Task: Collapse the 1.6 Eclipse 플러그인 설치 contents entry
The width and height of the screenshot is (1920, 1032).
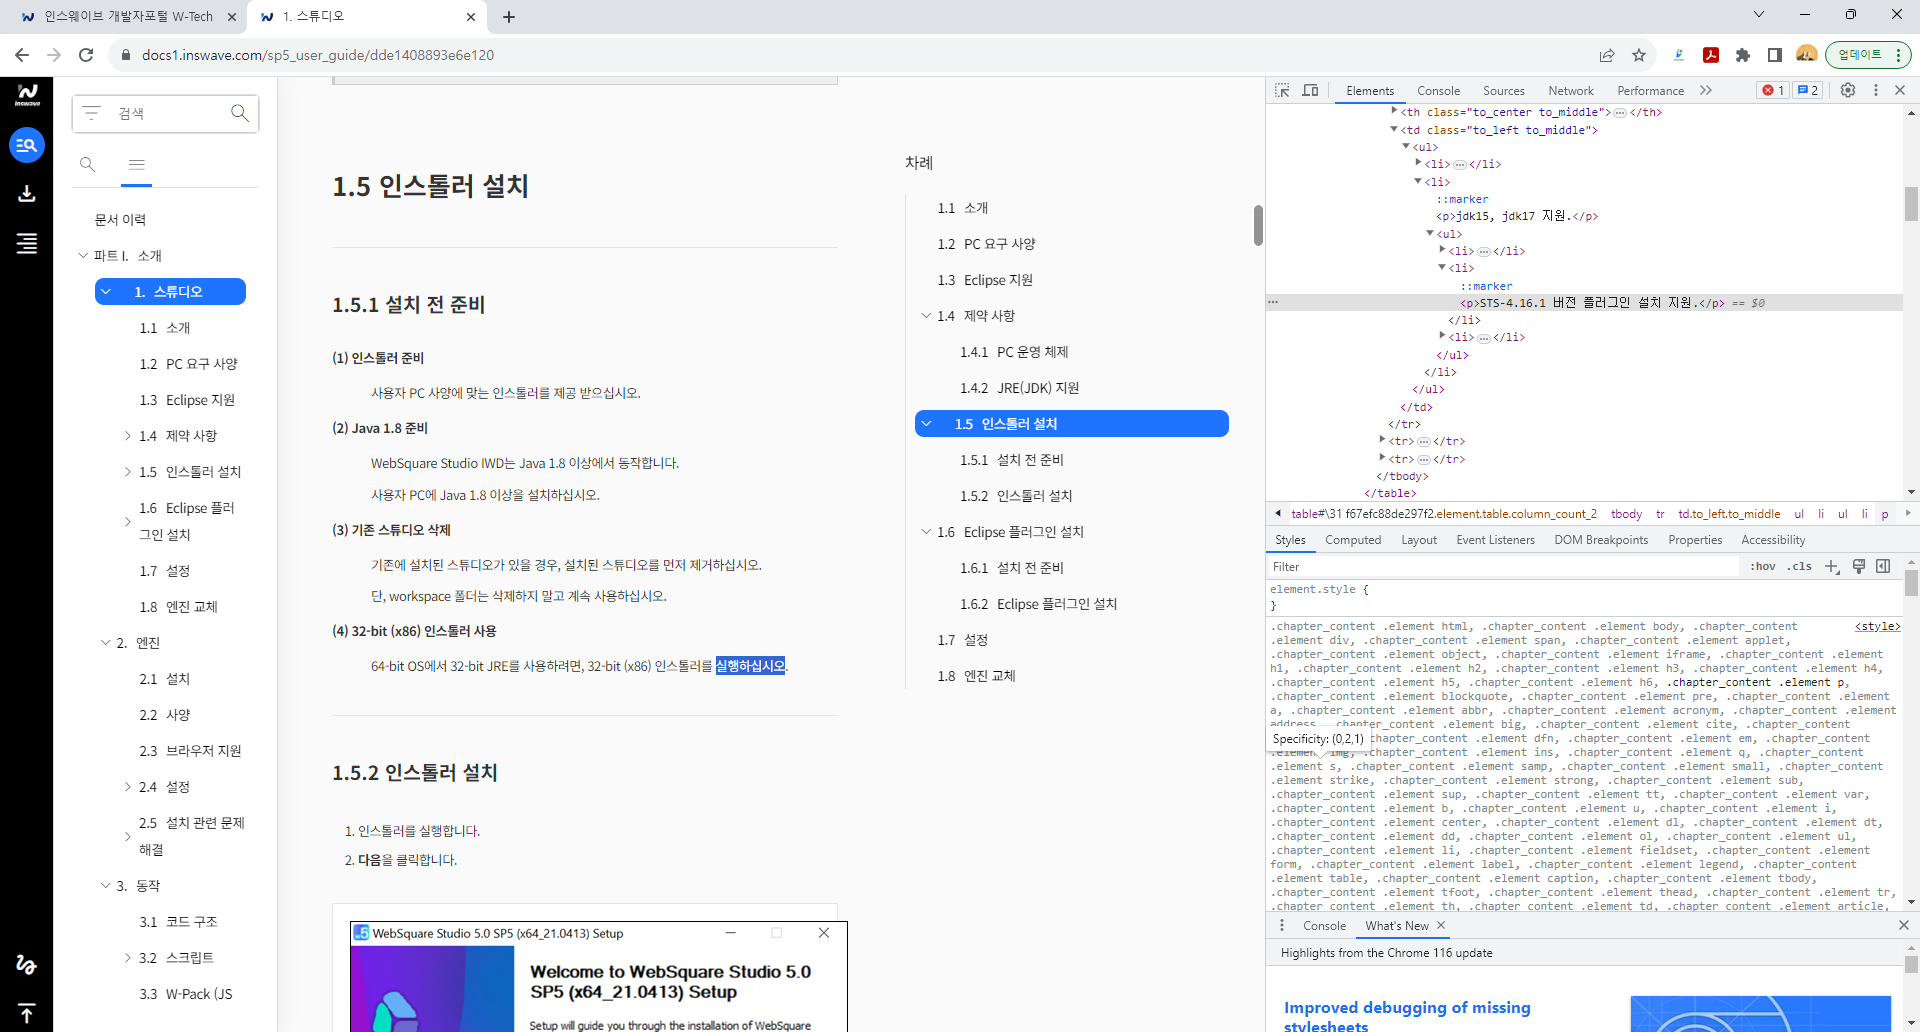Action: point(926,532)
